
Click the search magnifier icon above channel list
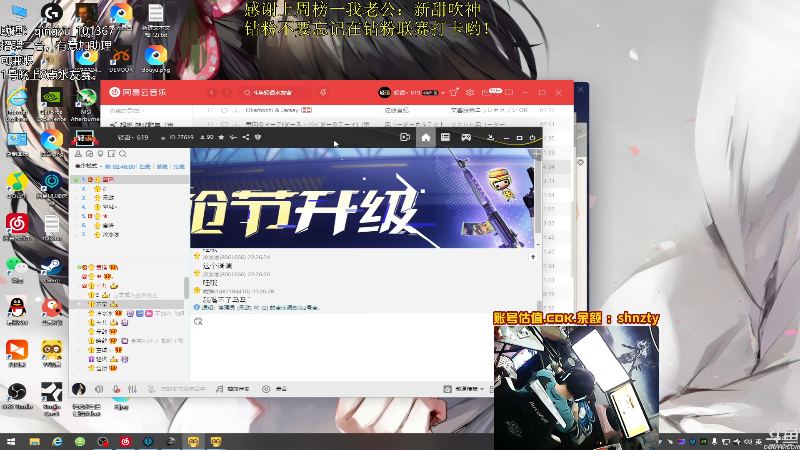pyautogui.click(x=123, y=154)
